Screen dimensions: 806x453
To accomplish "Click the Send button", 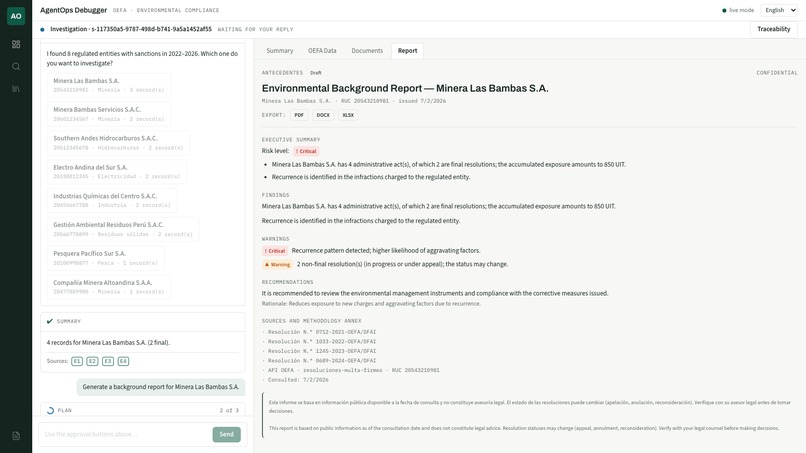I will (227, 434).
